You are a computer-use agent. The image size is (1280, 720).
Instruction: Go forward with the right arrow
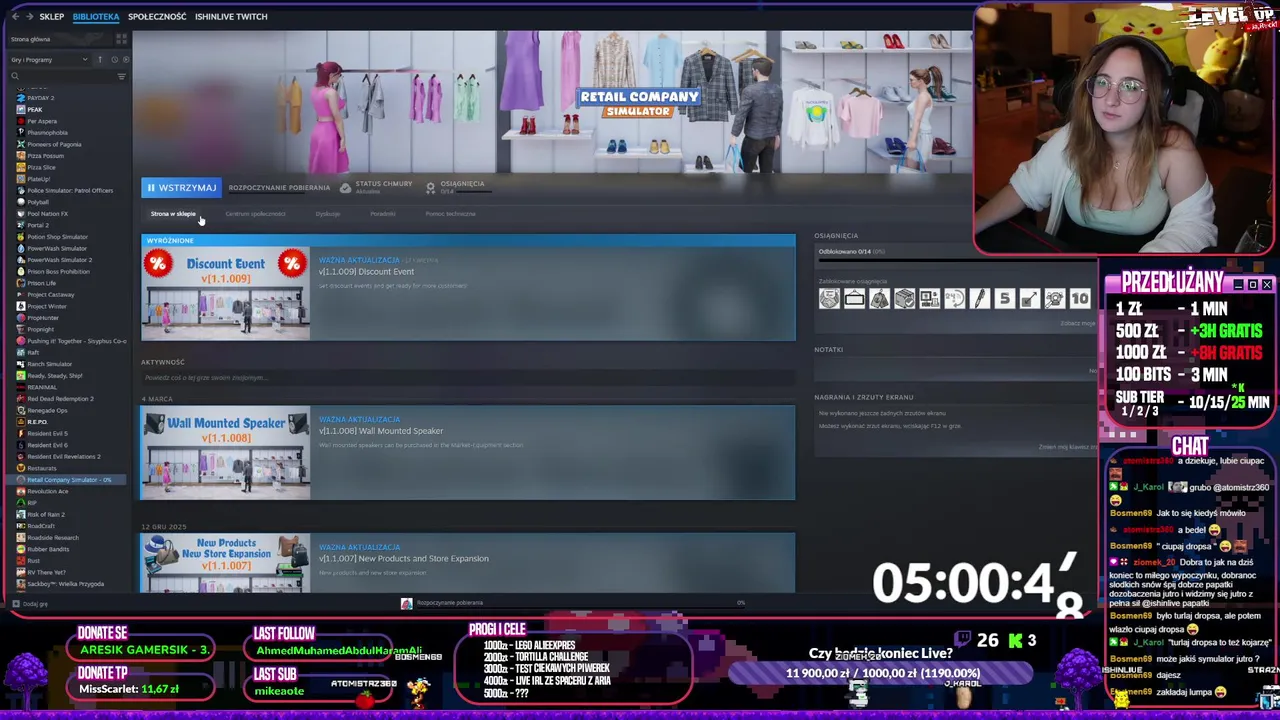(x=28, y=17)
